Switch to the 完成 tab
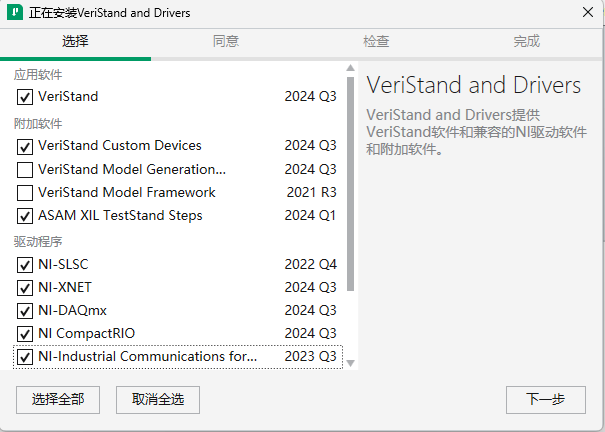 coord(527,41)
